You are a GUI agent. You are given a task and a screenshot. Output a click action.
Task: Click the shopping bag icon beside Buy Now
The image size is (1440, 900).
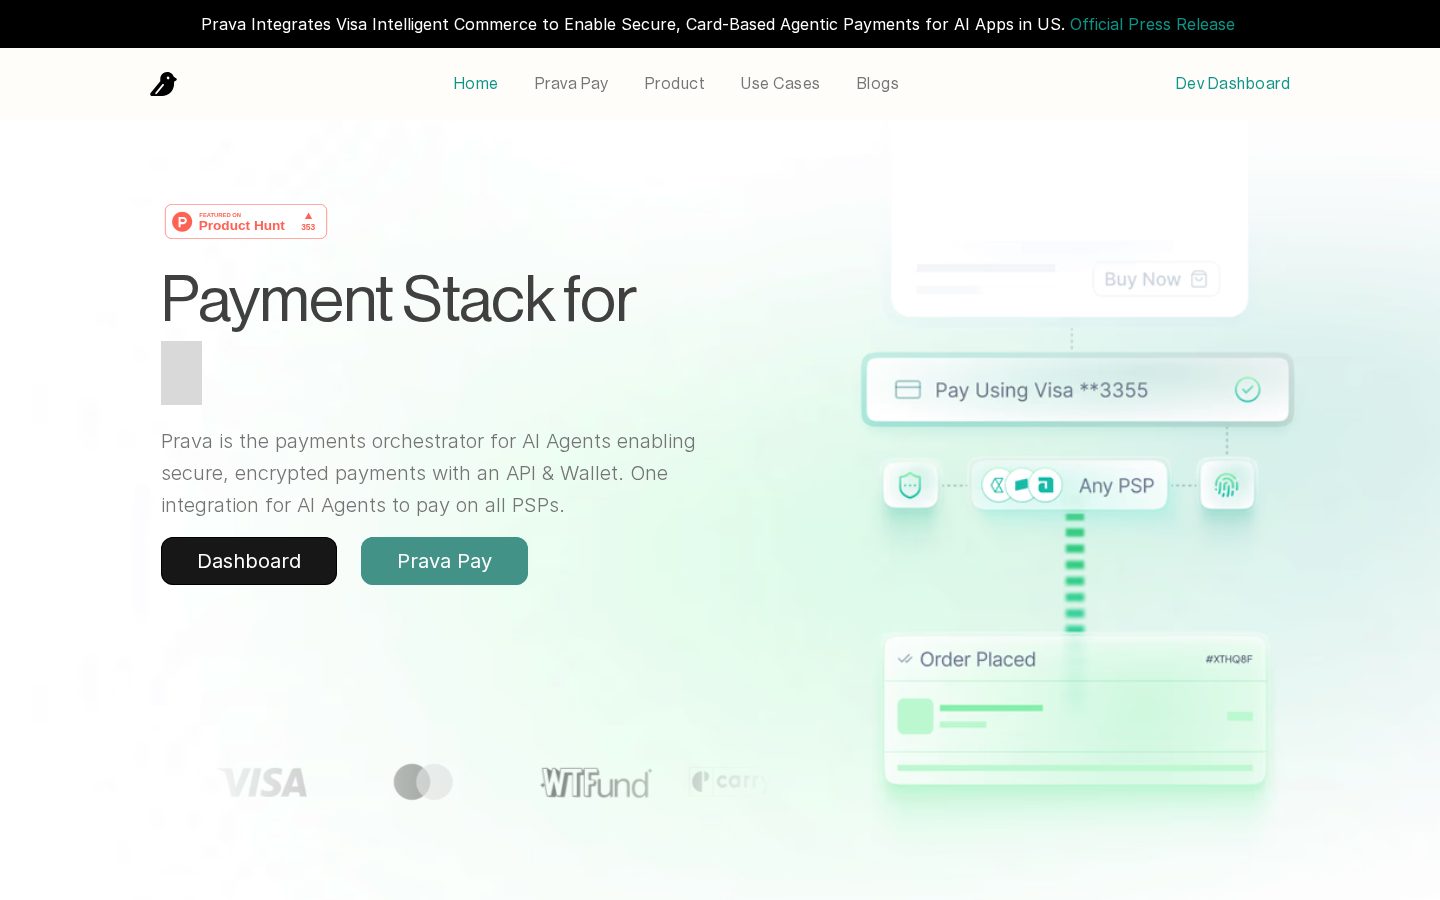(x=1199, y=279)
